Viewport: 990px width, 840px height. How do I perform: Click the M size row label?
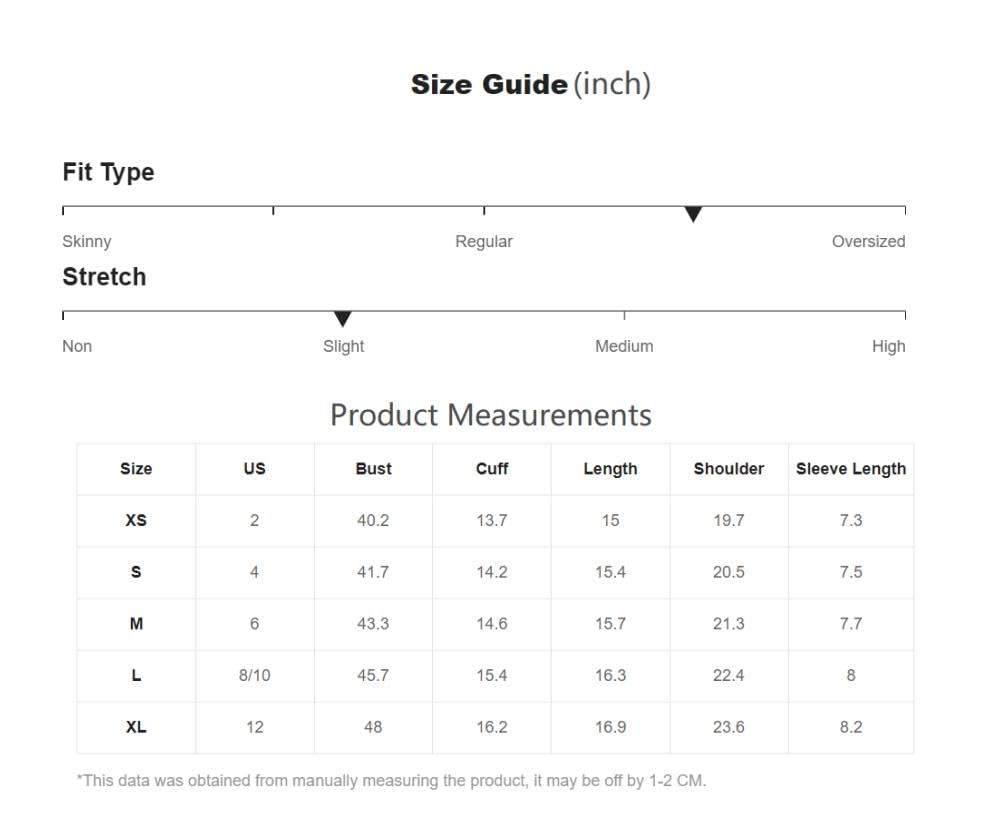[x=136, y=624]
